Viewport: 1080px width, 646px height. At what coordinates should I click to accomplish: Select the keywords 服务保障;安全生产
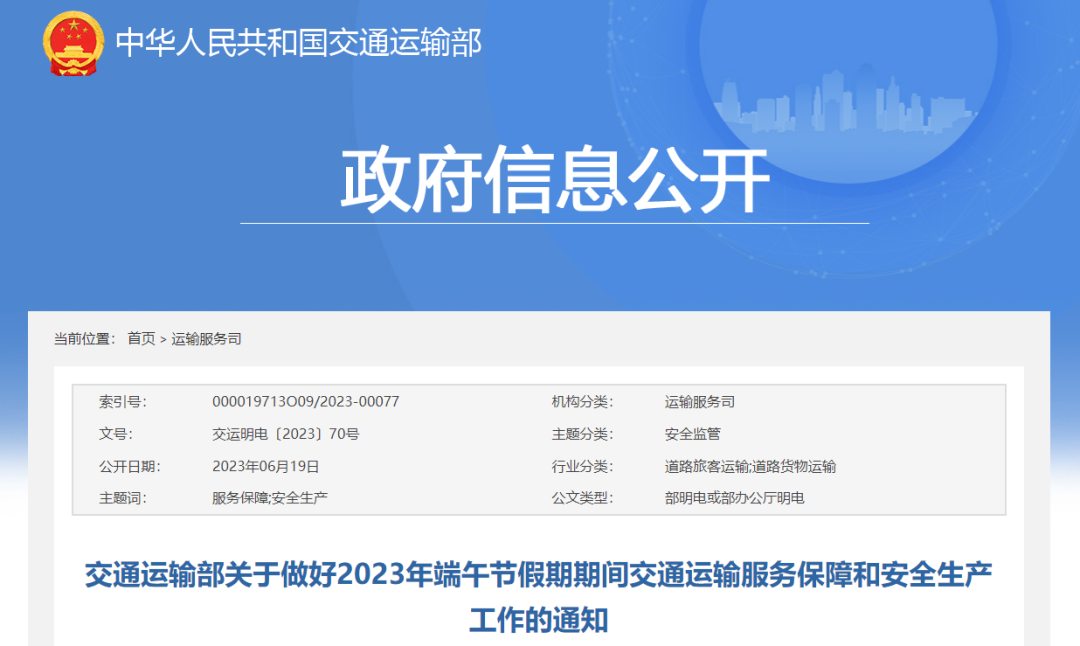pyautogui.click(x=269, y=498)
